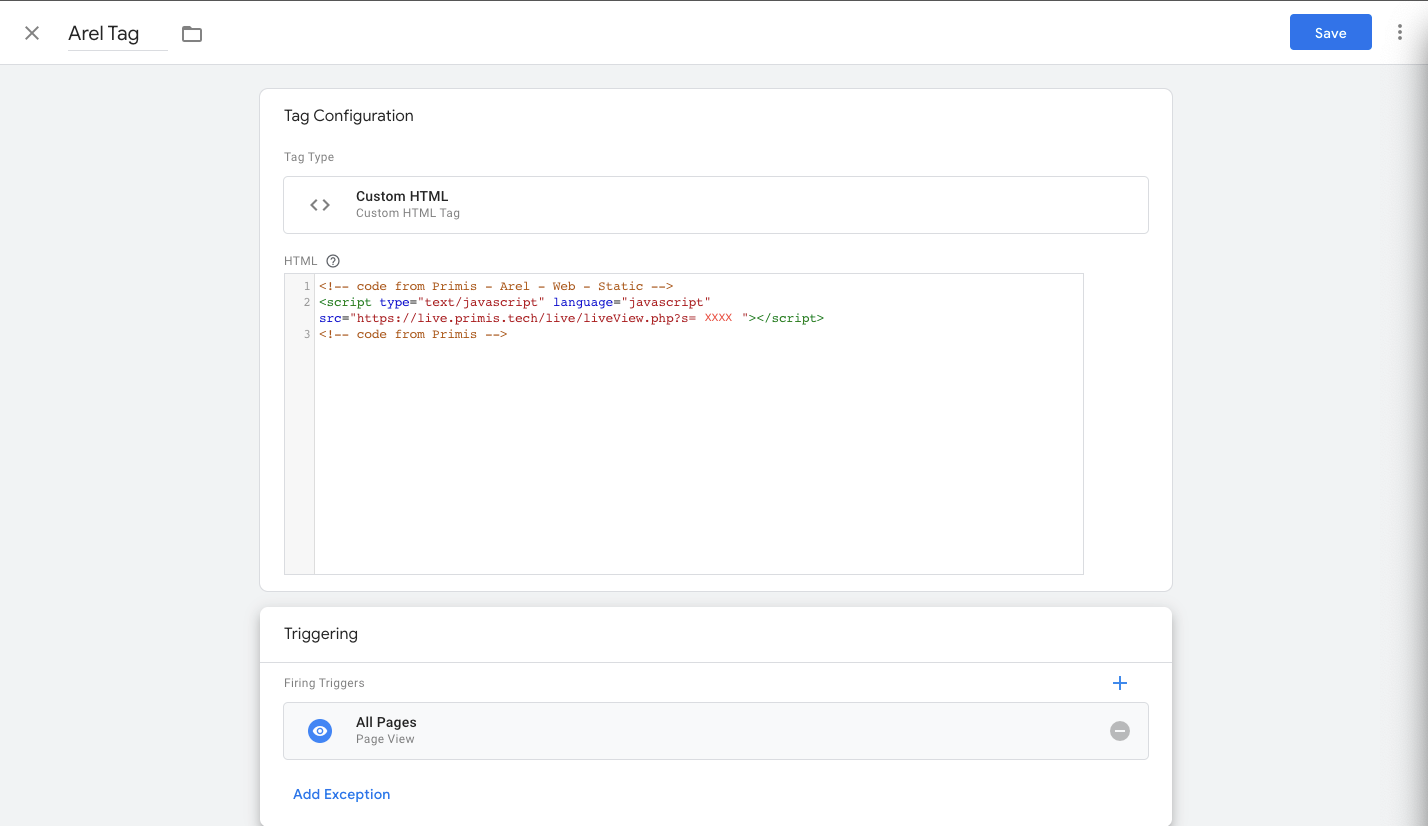1428x826 pixels.
Task: Save the tag
Action: tap(1330, 33)
